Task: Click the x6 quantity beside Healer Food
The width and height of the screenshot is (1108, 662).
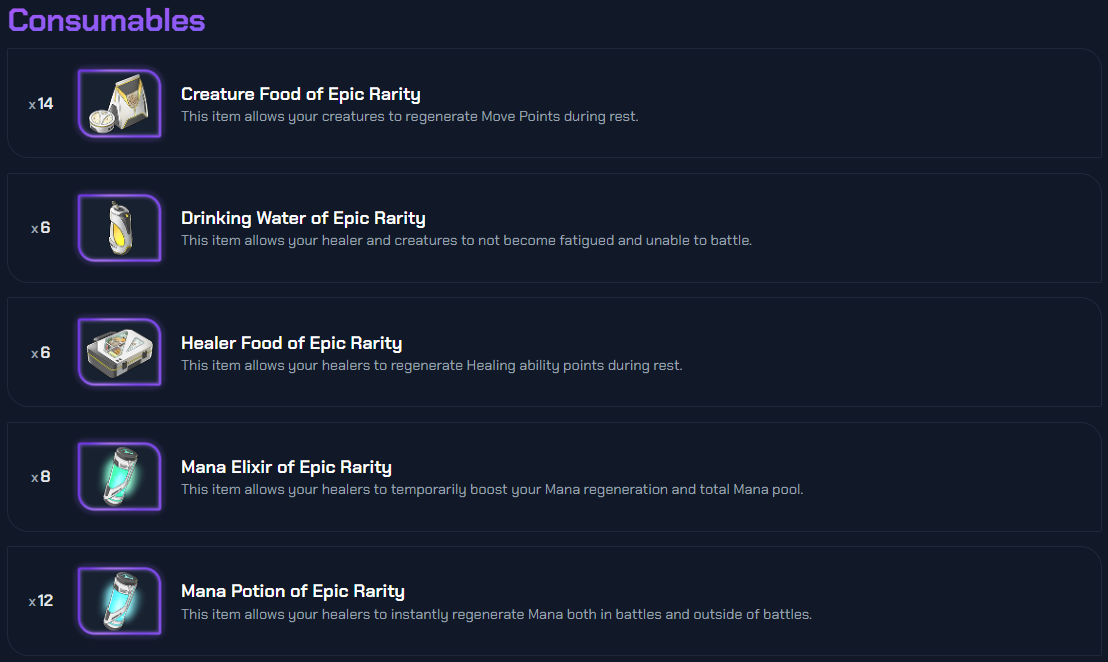Action: click(x=41, y=353)
